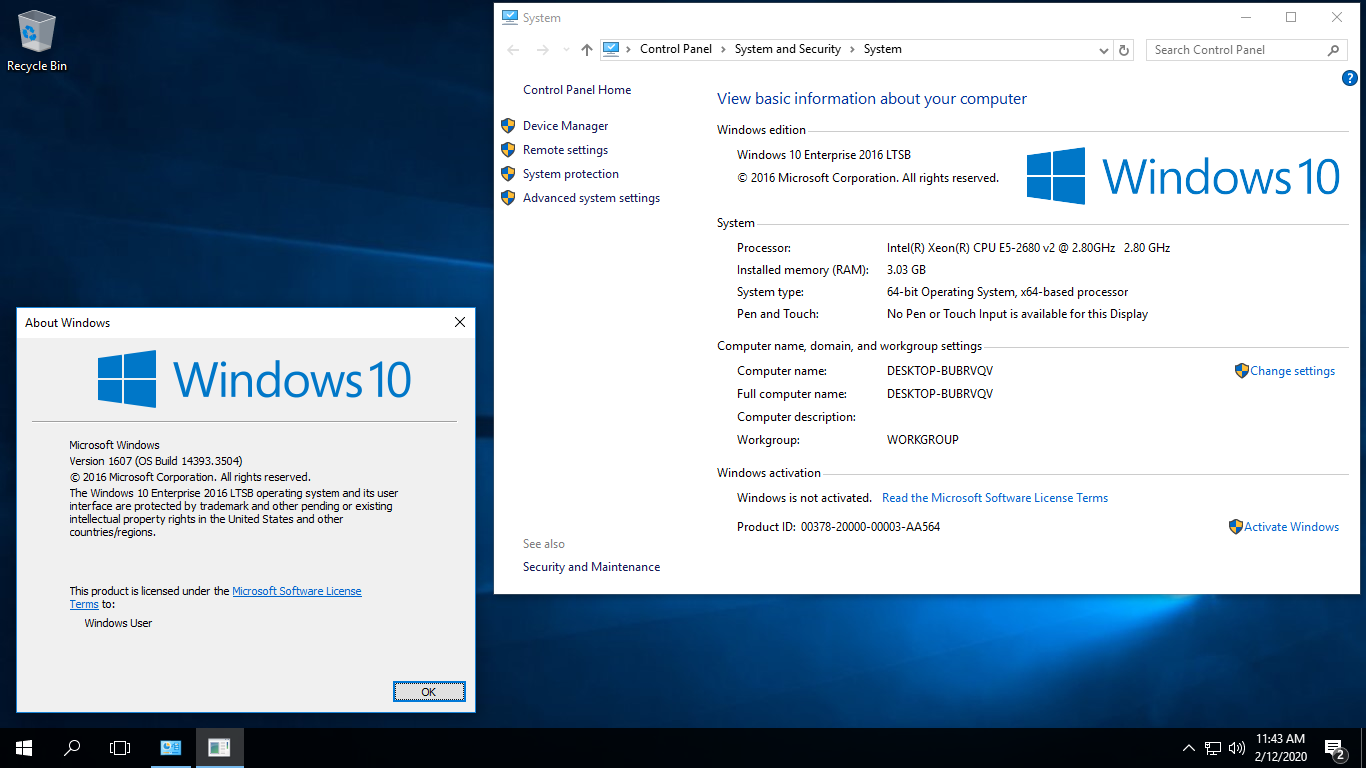Click 'Version 1607 (OS Build 14393.3504)' text
This screenshot has height=768, width=1366.
[x=155, y=461]
